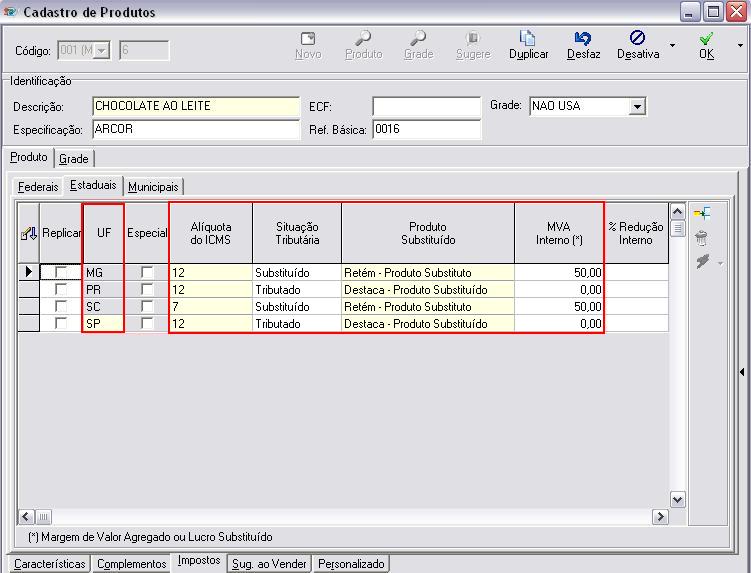Viewport: 751px width, 573px height.
Task: Click the lightning bolt action icon
Action: coord(702,261)
